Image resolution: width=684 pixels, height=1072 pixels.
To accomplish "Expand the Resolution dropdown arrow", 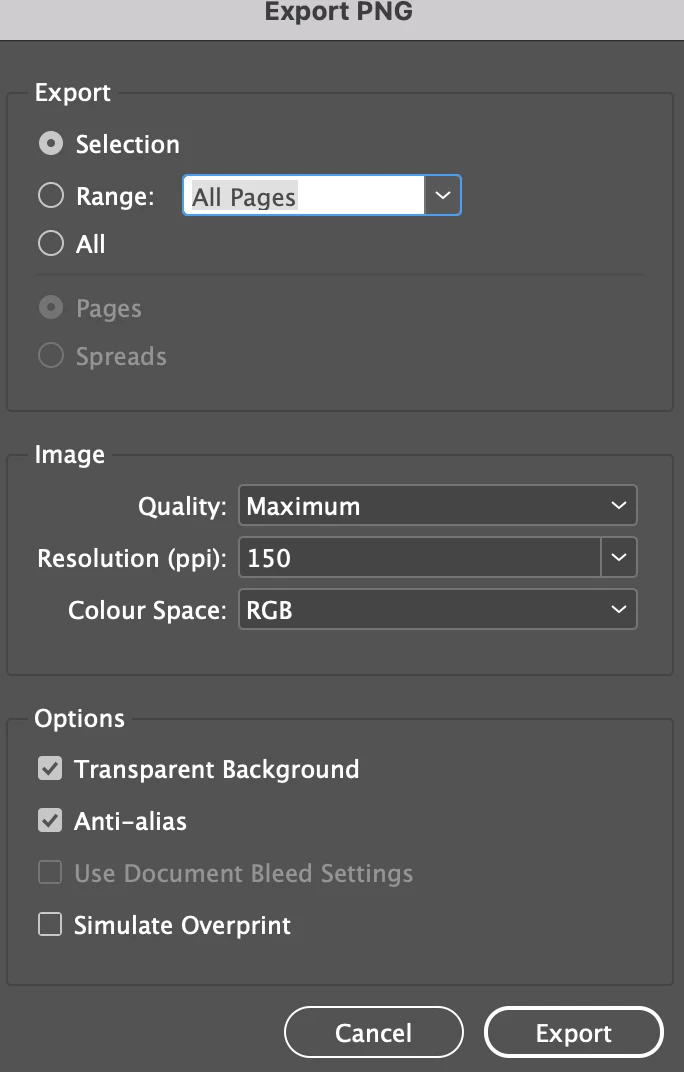I will click(619, 558).
